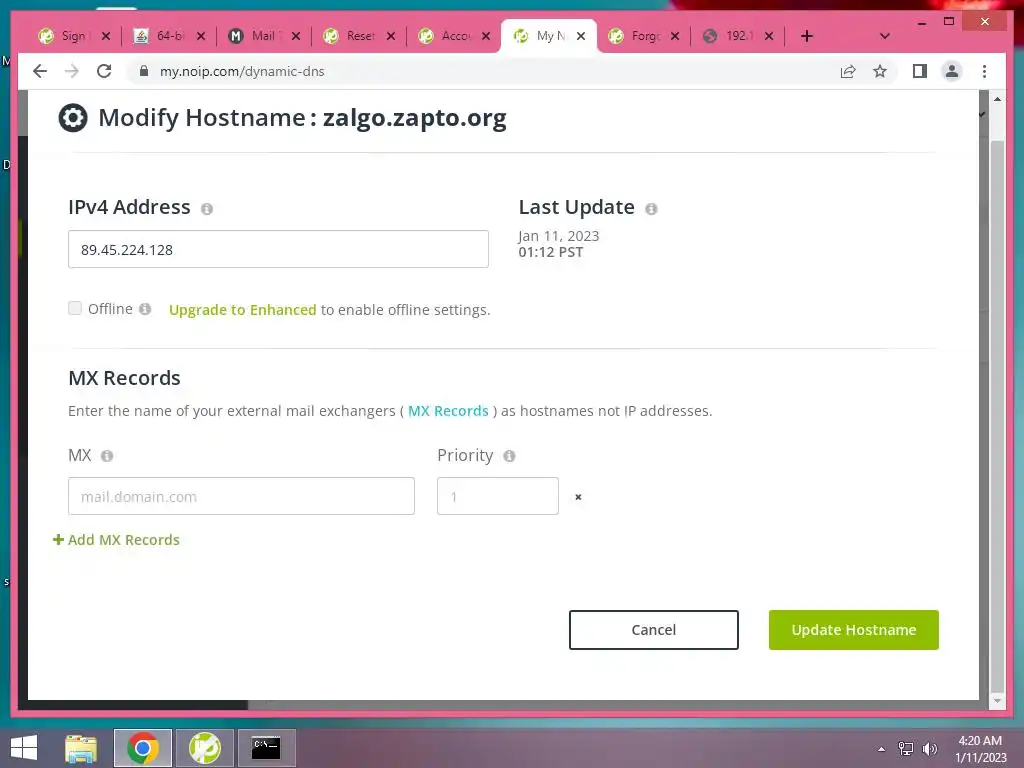1024x768 pixels.
Task: Click the IPv4 Address input field
Action: tap(278, 249)
